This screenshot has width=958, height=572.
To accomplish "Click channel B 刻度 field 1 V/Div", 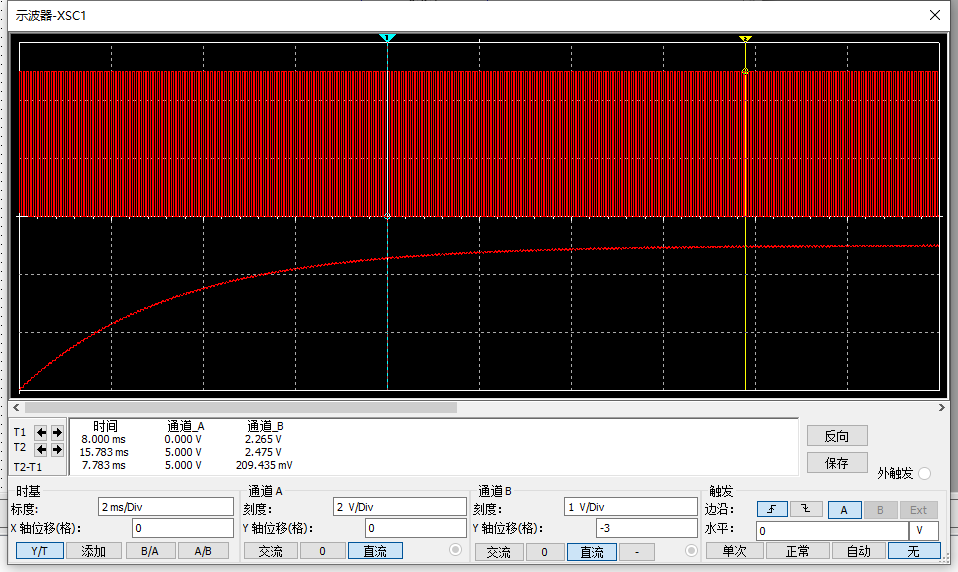I will click(631, 507).
